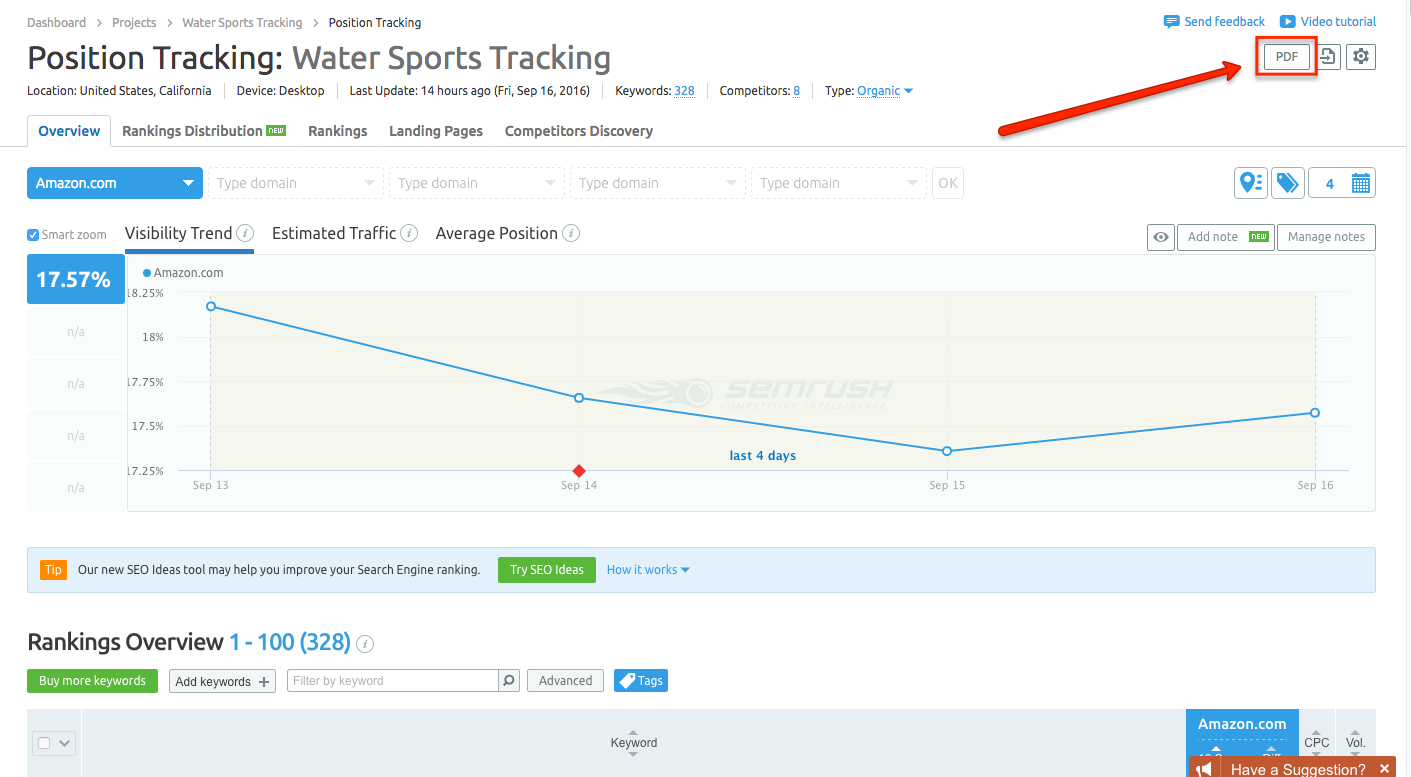The height and width of the screenshot is (777, 1411).
Task: Uncheck the Smart zoom checkbox
Action: (x=31, y=234)
